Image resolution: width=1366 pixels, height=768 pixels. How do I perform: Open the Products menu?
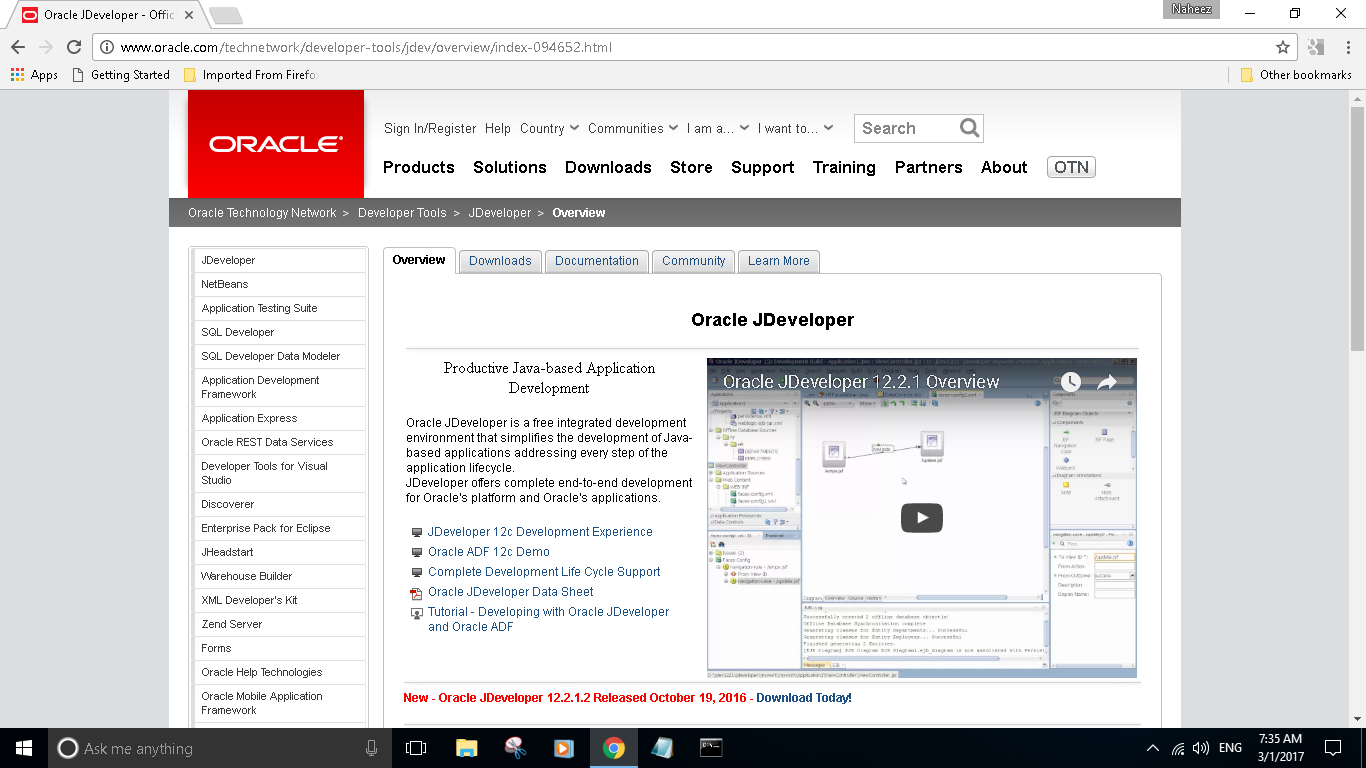tap(419, 167)
